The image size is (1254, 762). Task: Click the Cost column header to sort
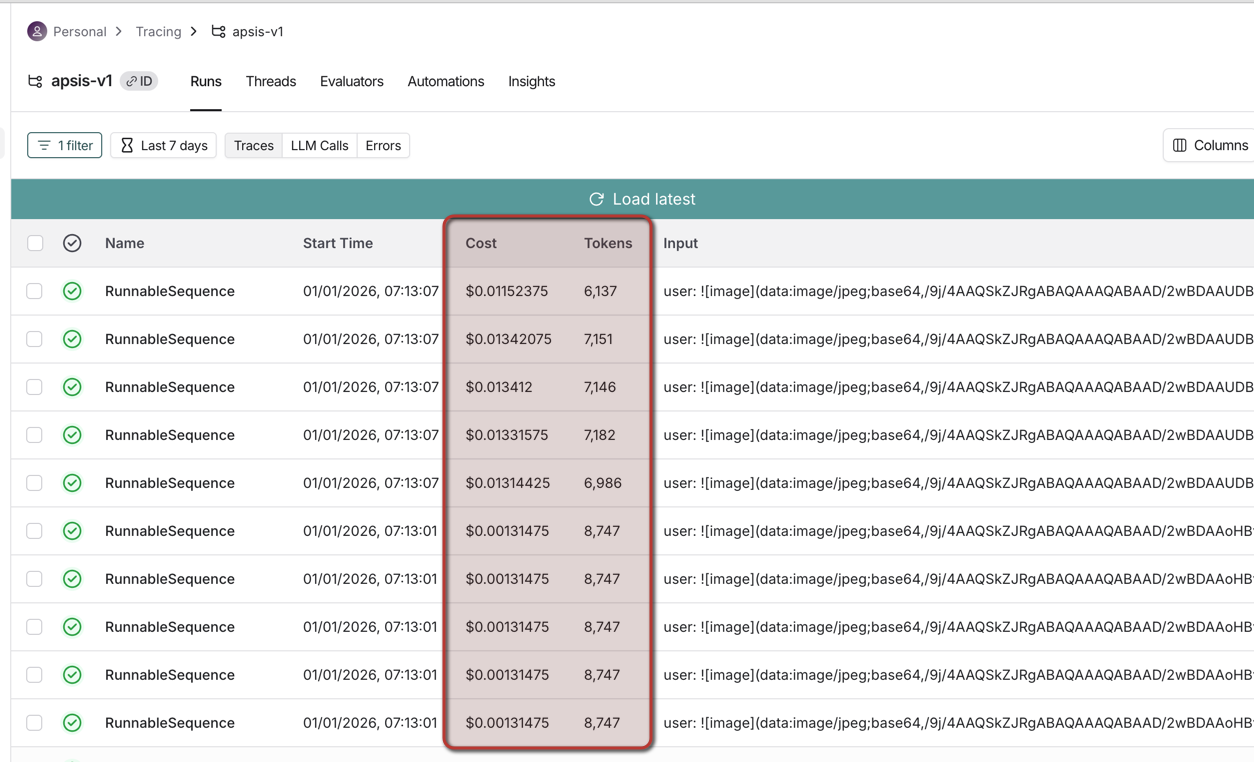(480, 243)
